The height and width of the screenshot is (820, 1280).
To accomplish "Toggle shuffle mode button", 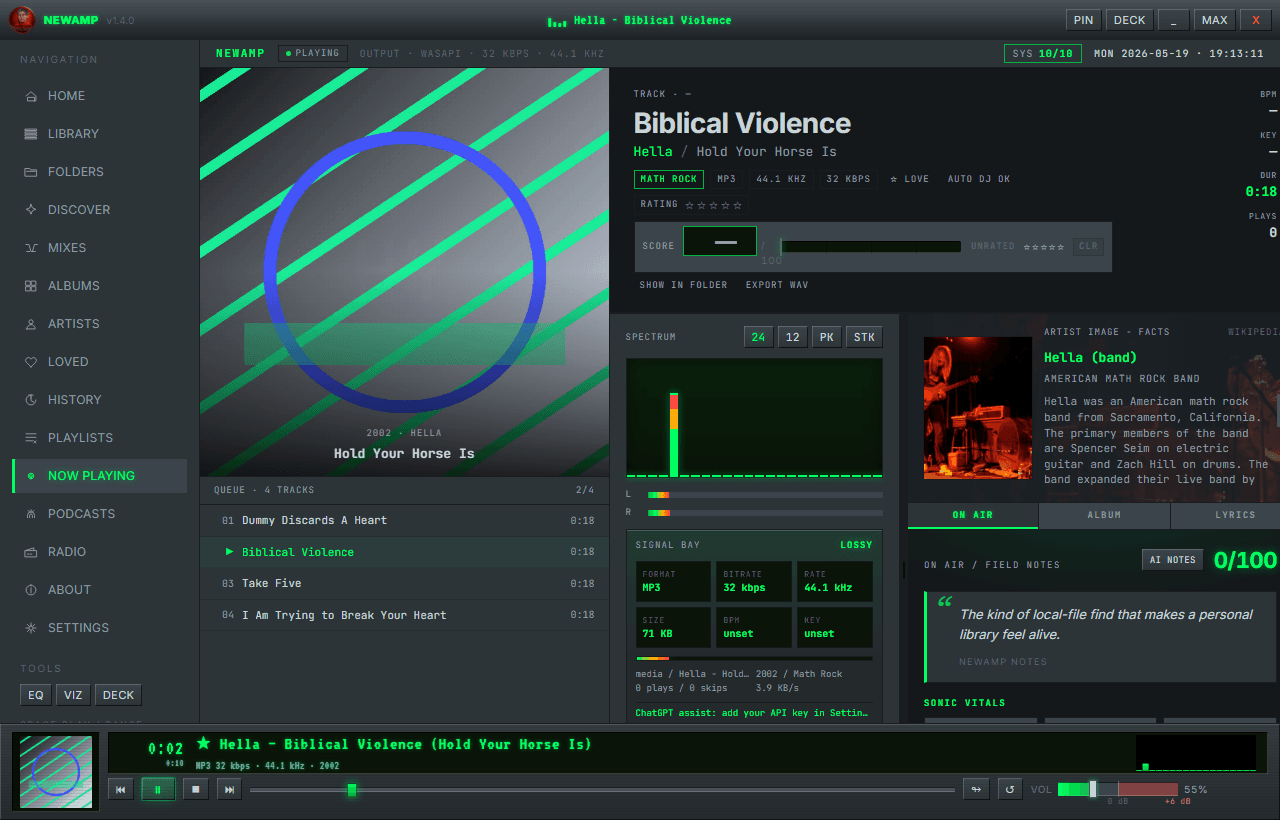I will click(x=976, y=789).
